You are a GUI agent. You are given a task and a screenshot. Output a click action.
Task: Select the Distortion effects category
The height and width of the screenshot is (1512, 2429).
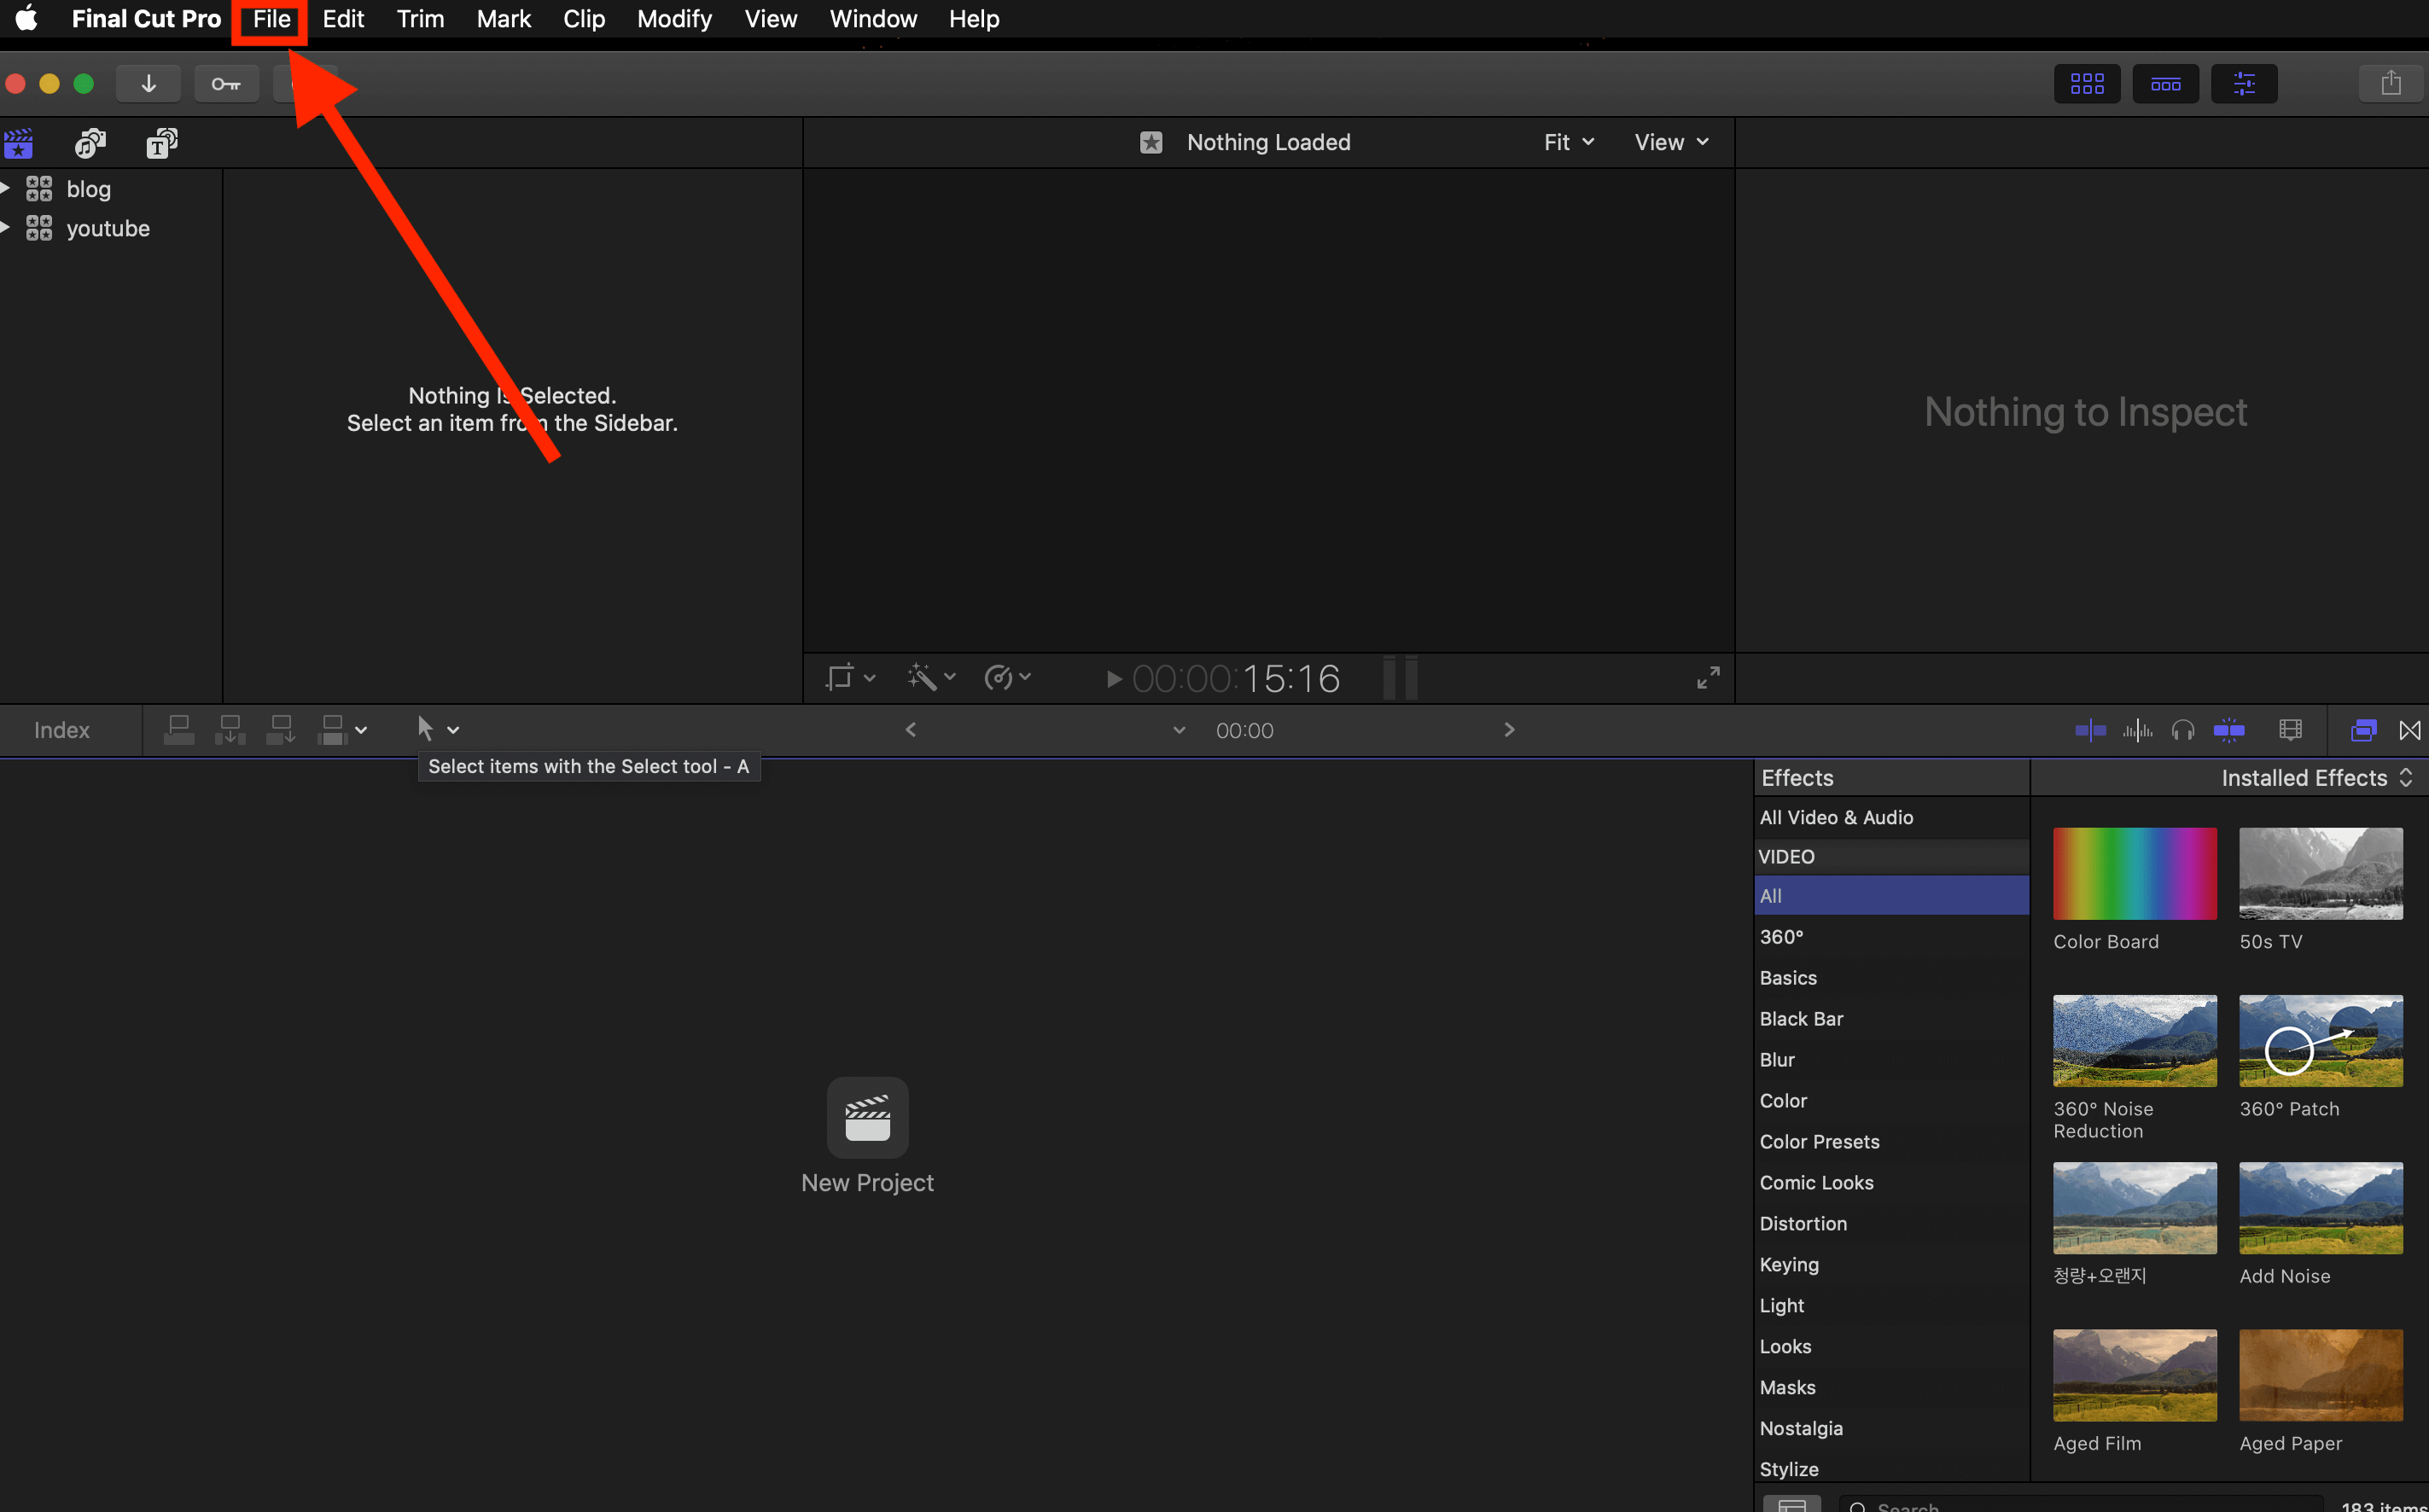[1803, 1223]
